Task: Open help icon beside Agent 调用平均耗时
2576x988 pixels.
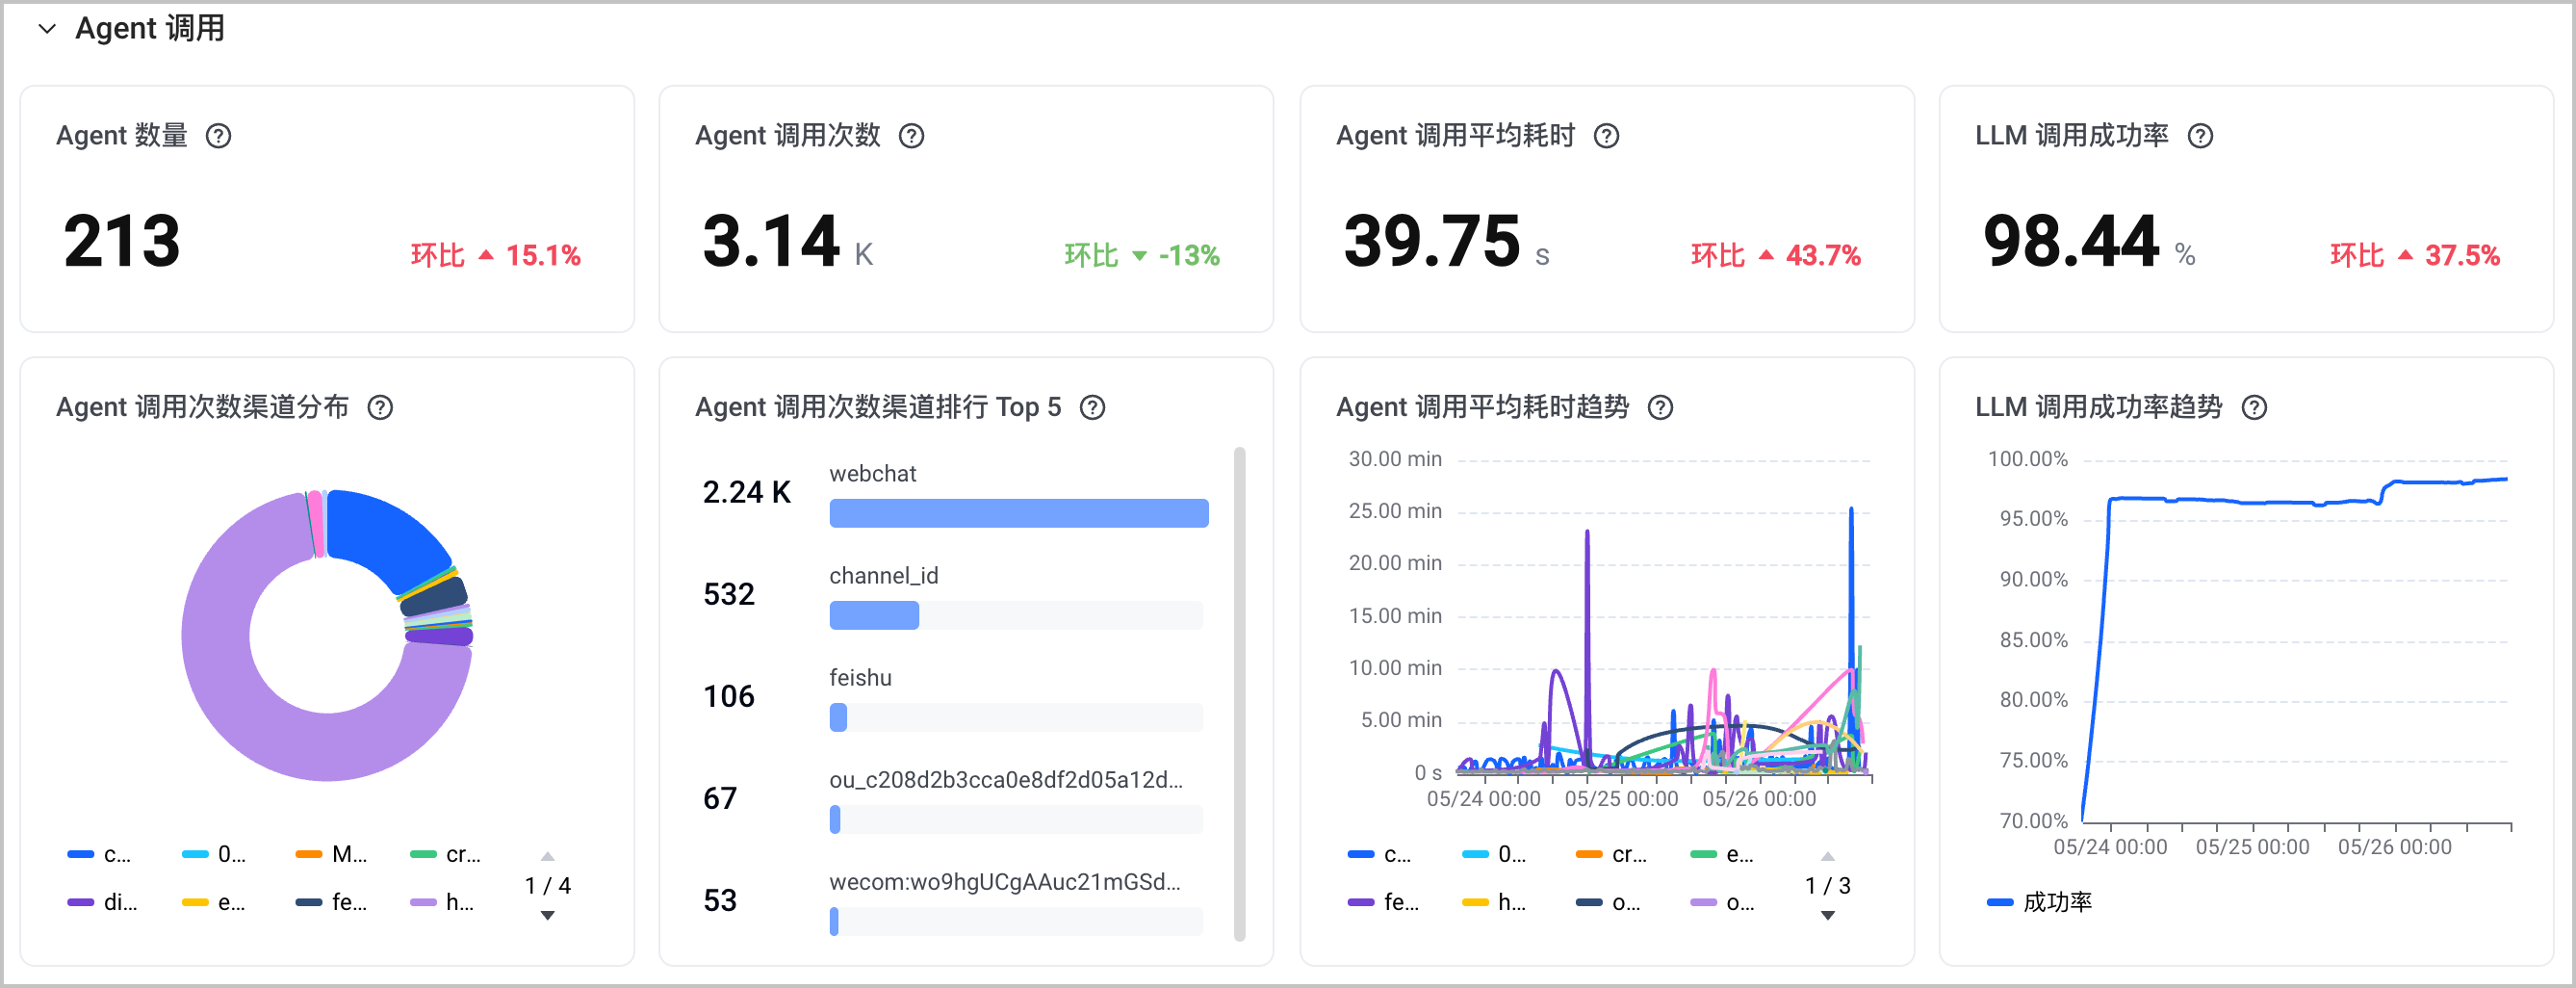Action: pyautogui.click(x=1606, y=136)
